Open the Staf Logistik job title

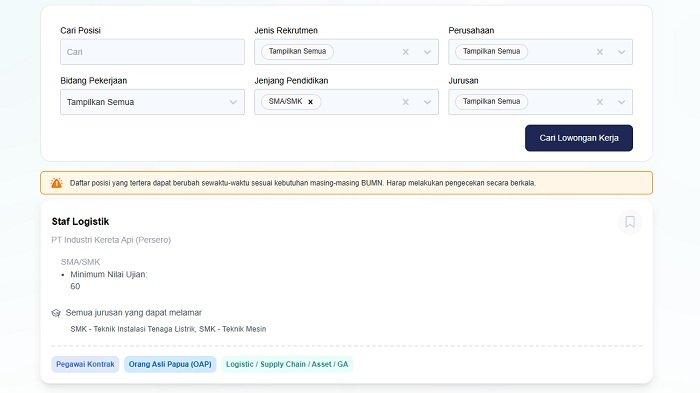80,222
